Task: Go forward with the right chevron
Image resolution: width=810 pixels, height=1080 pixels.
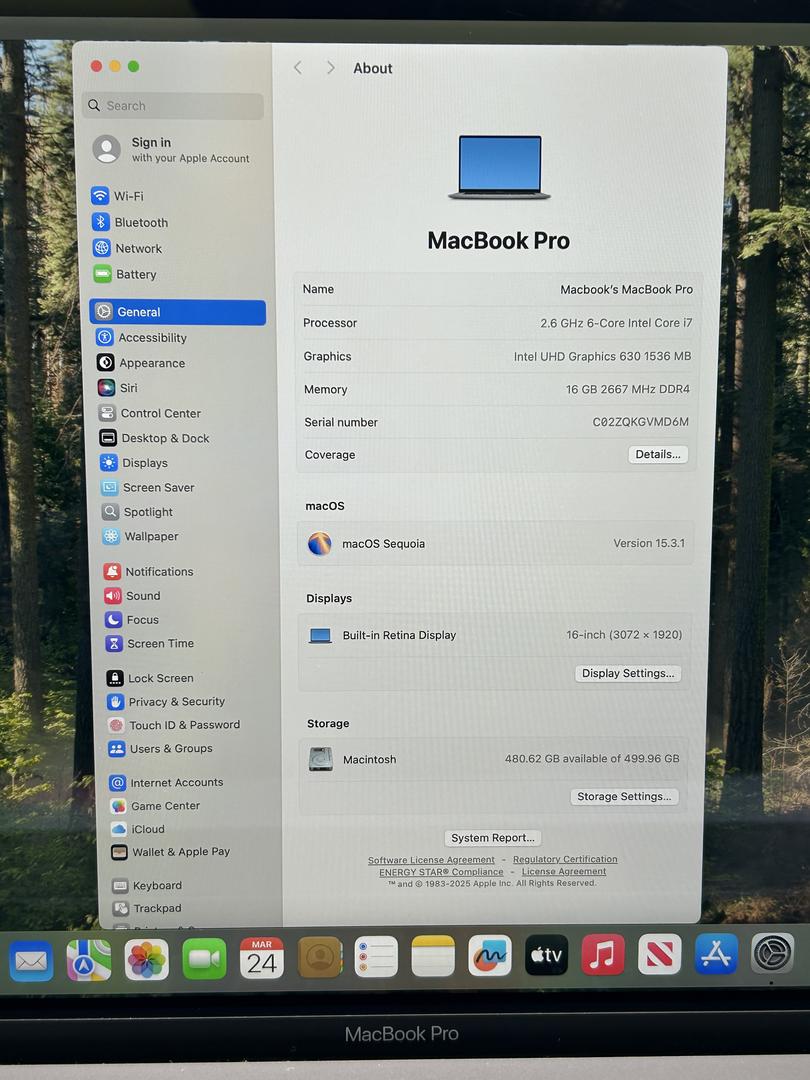Action: click(x=331, y=68)
